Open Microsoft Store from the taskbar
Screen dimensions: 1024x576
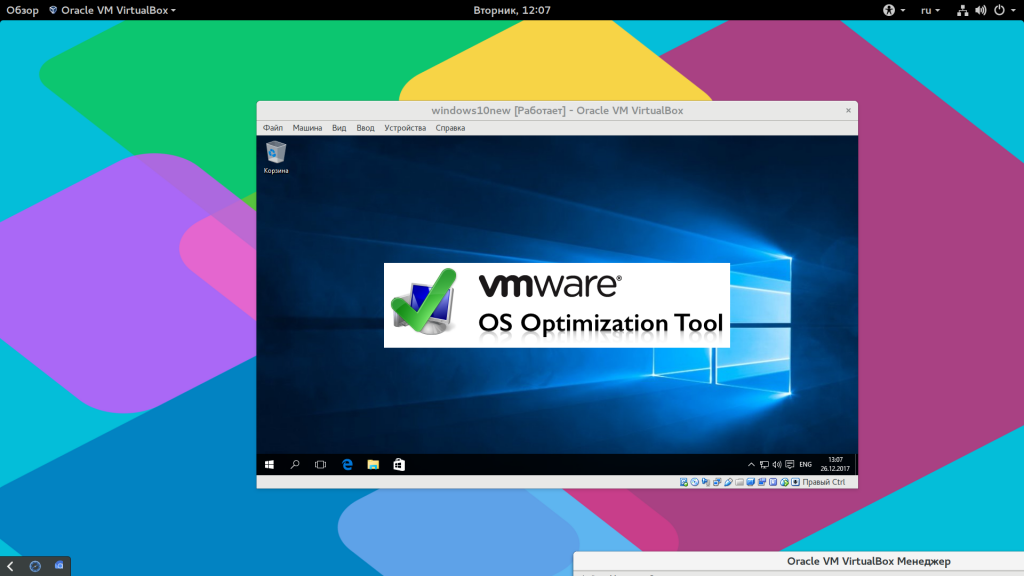pos(399,465)
